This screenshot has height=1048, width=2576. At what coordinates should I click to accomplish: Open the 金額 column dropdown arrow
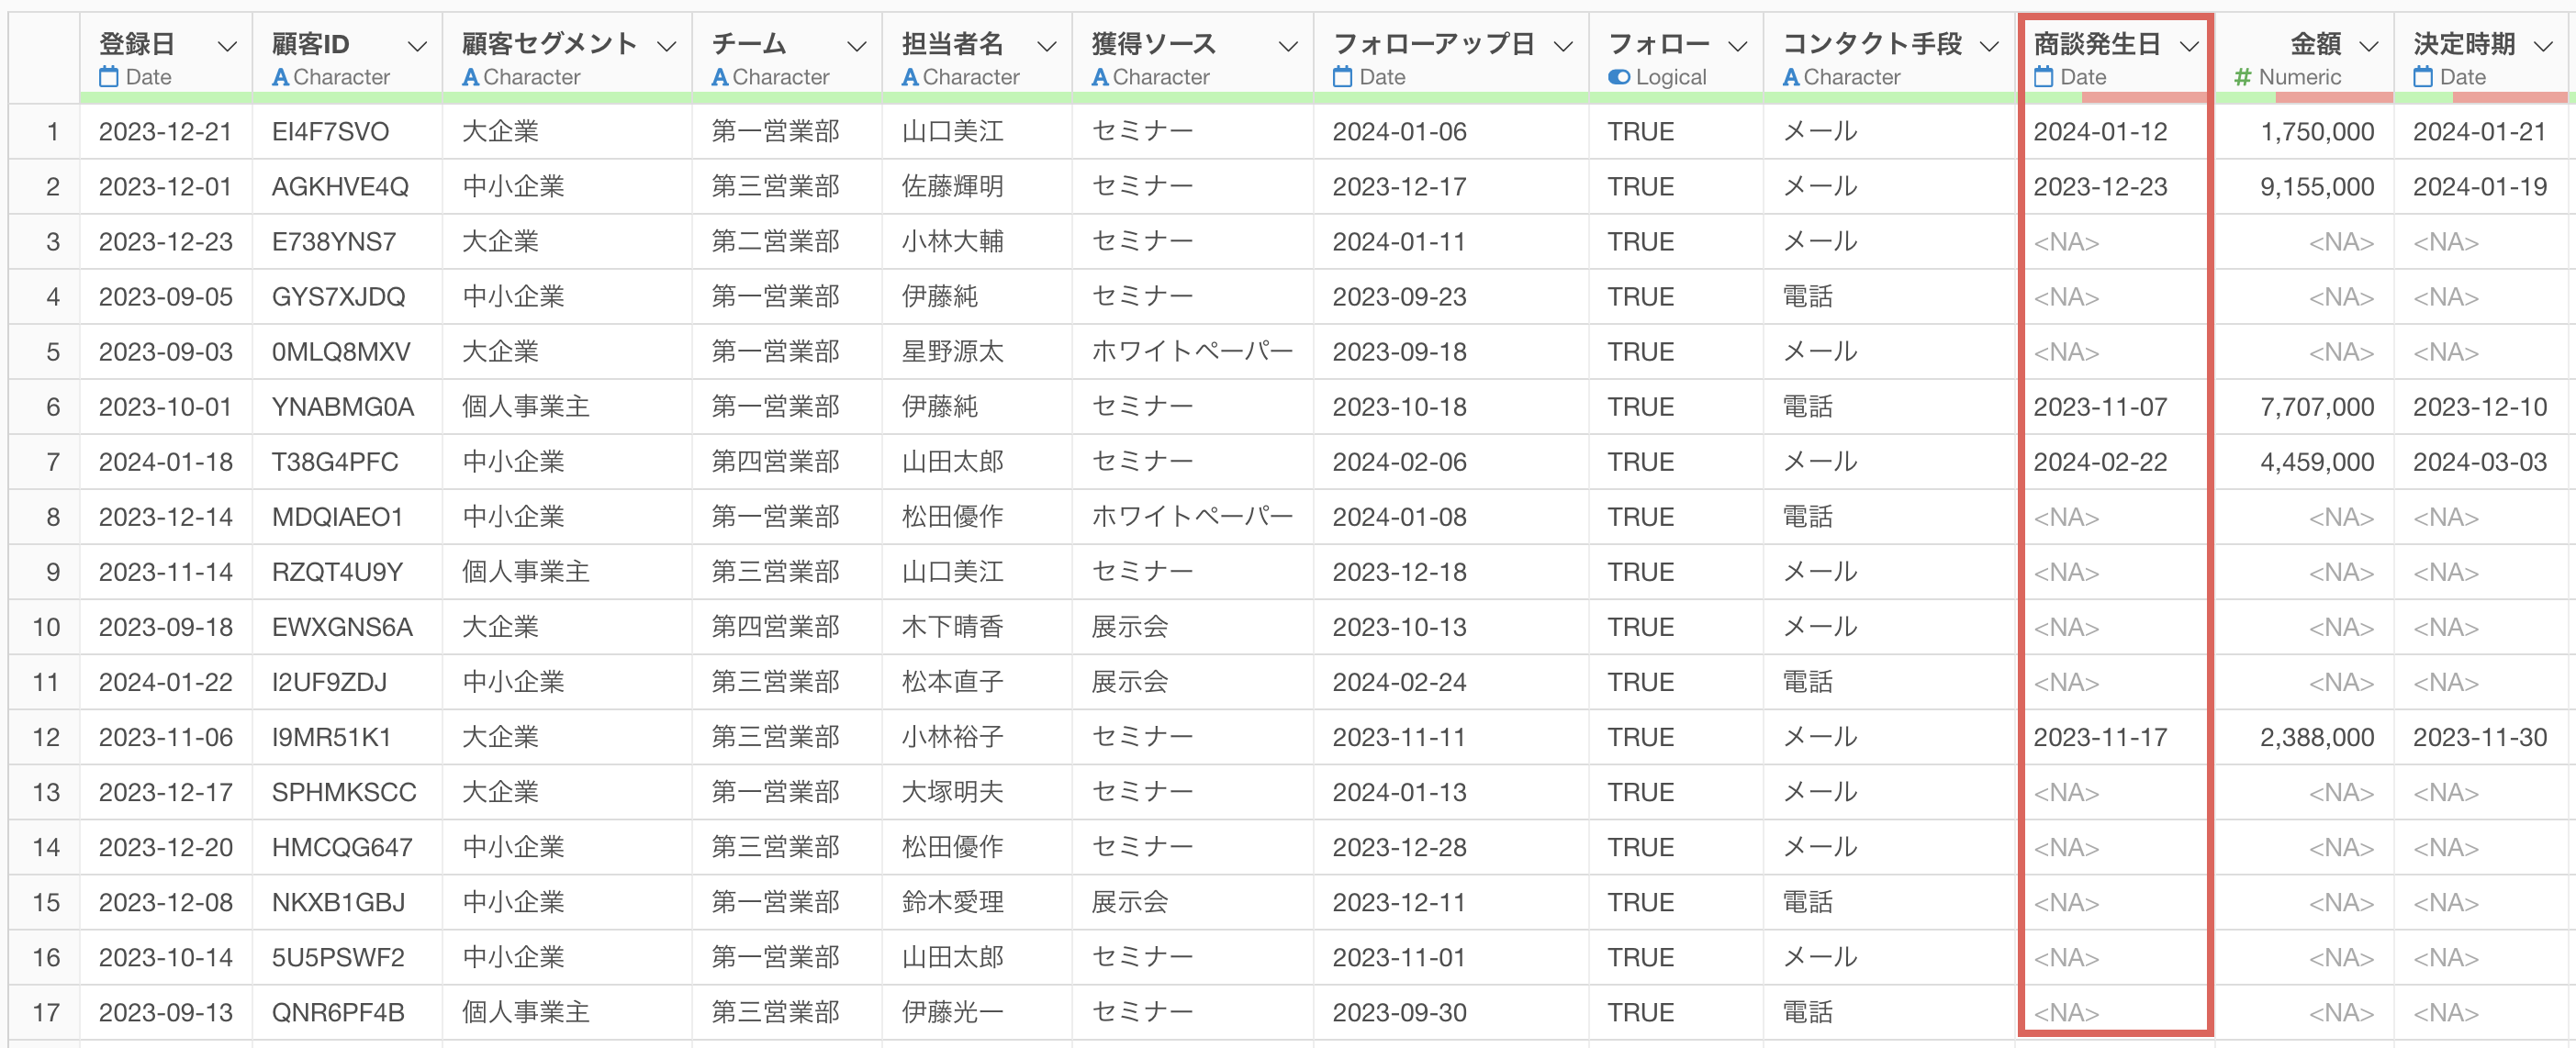coord(2368,46)
